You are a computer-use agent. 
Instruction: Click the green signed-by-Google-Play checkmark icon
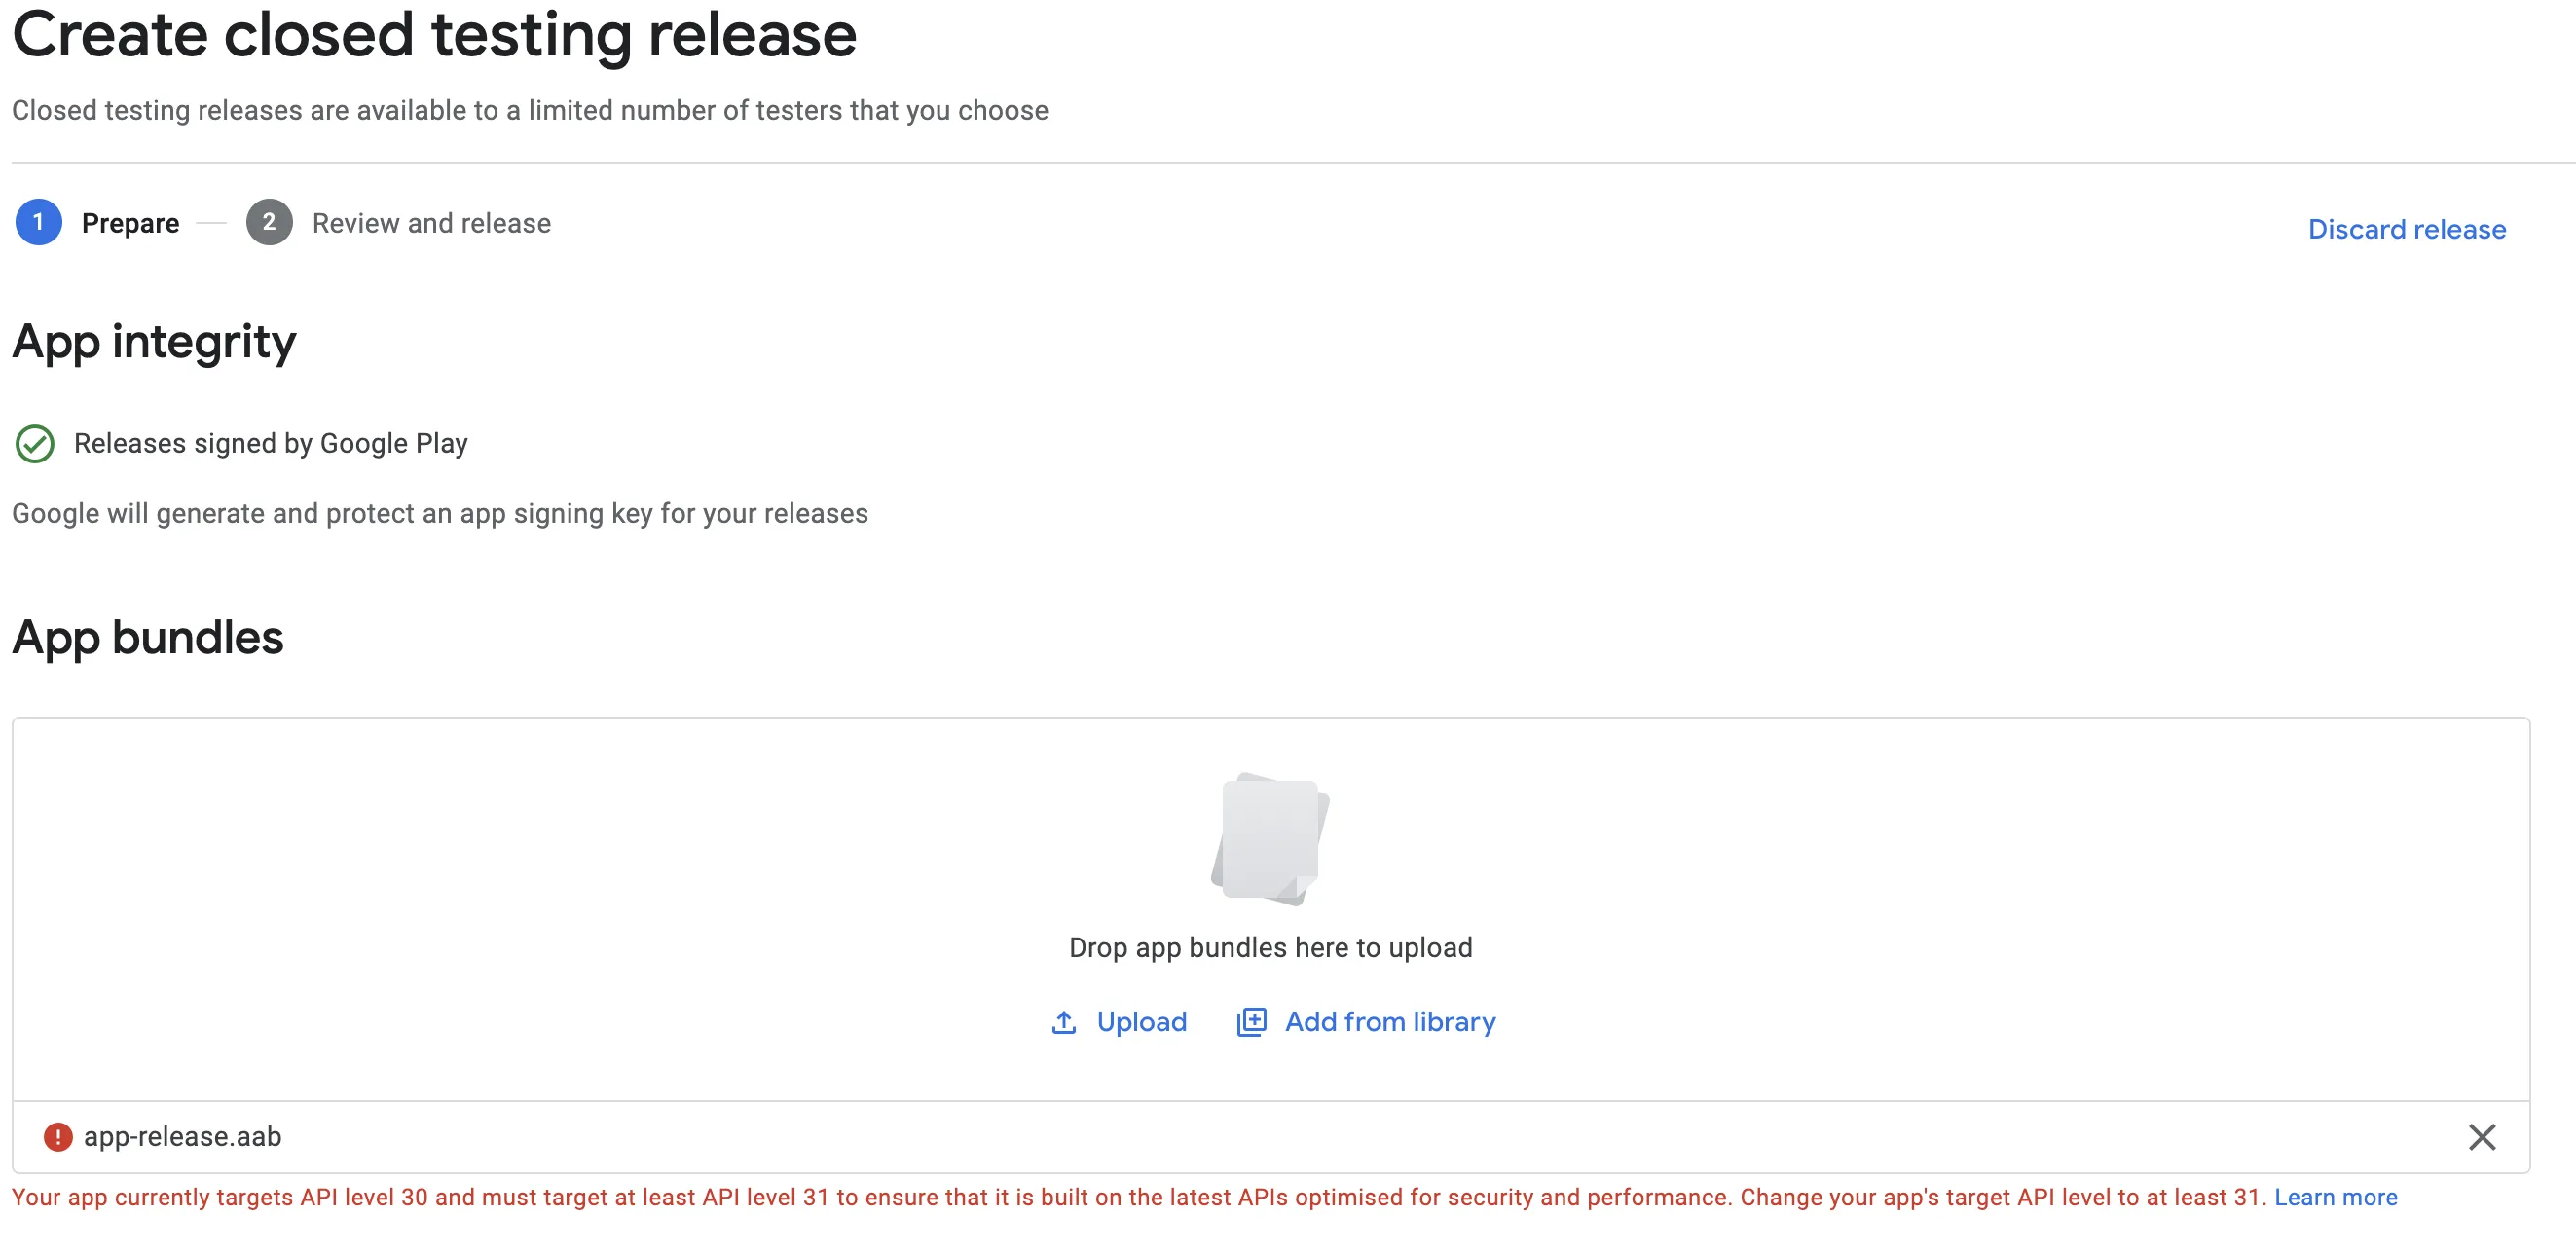(35, 444)
